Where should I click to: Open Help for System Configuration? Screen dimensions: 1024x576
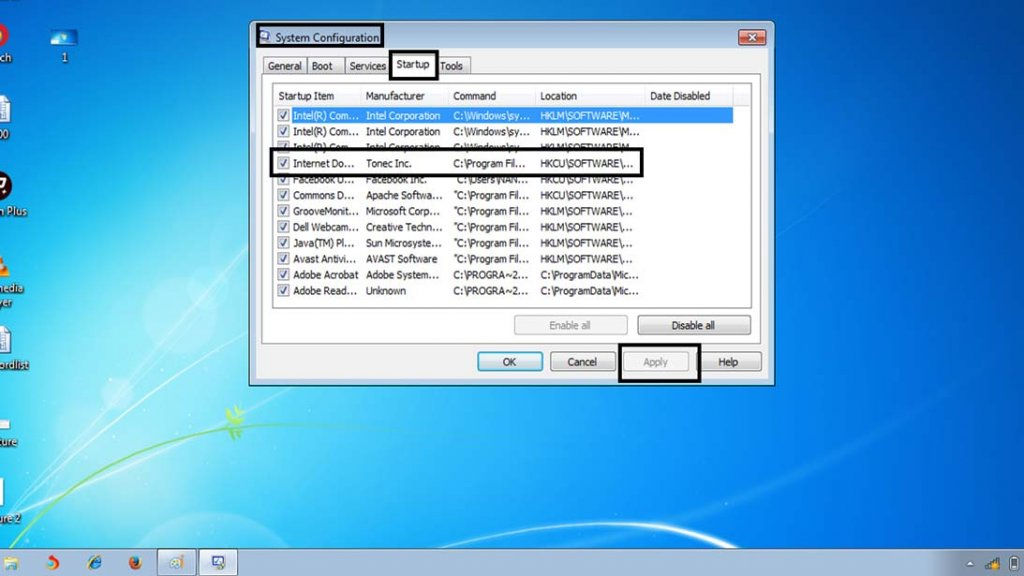click(x=728, y=362)
